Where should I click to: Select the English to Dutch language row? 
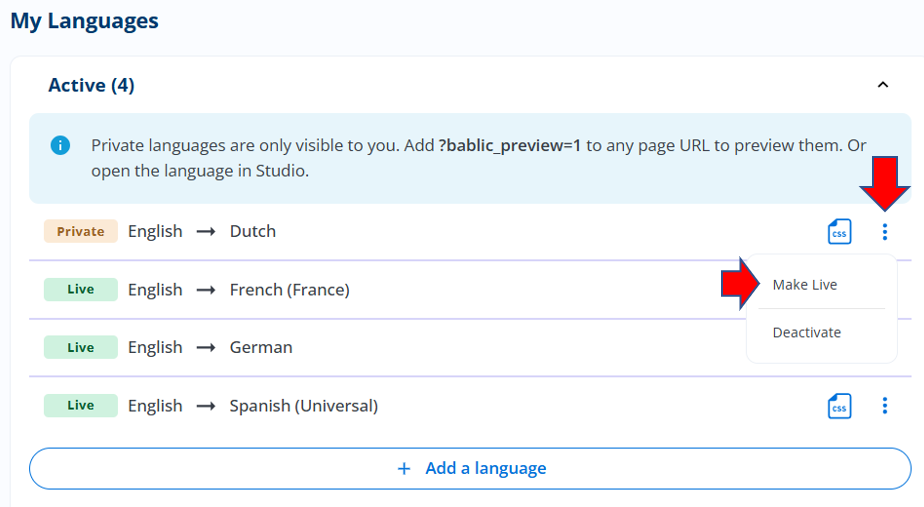470,232
